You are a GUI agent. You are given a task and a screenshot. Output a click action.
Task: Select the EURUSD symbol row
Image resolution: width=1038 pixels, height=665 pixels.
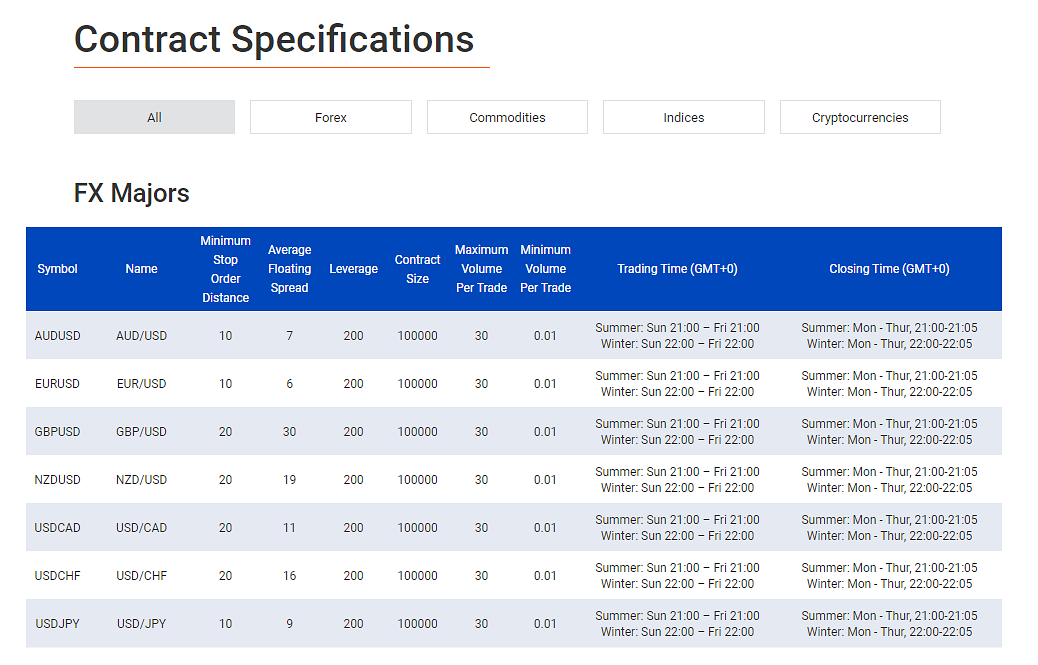57,384
